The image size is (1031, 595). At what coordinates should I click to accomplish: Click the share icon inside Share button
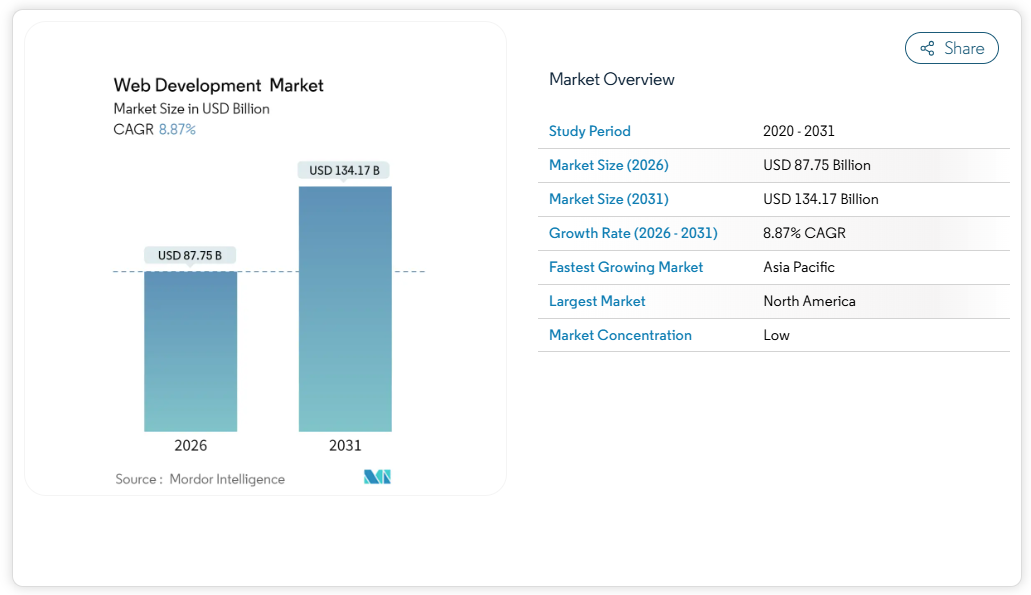[927, 48]
